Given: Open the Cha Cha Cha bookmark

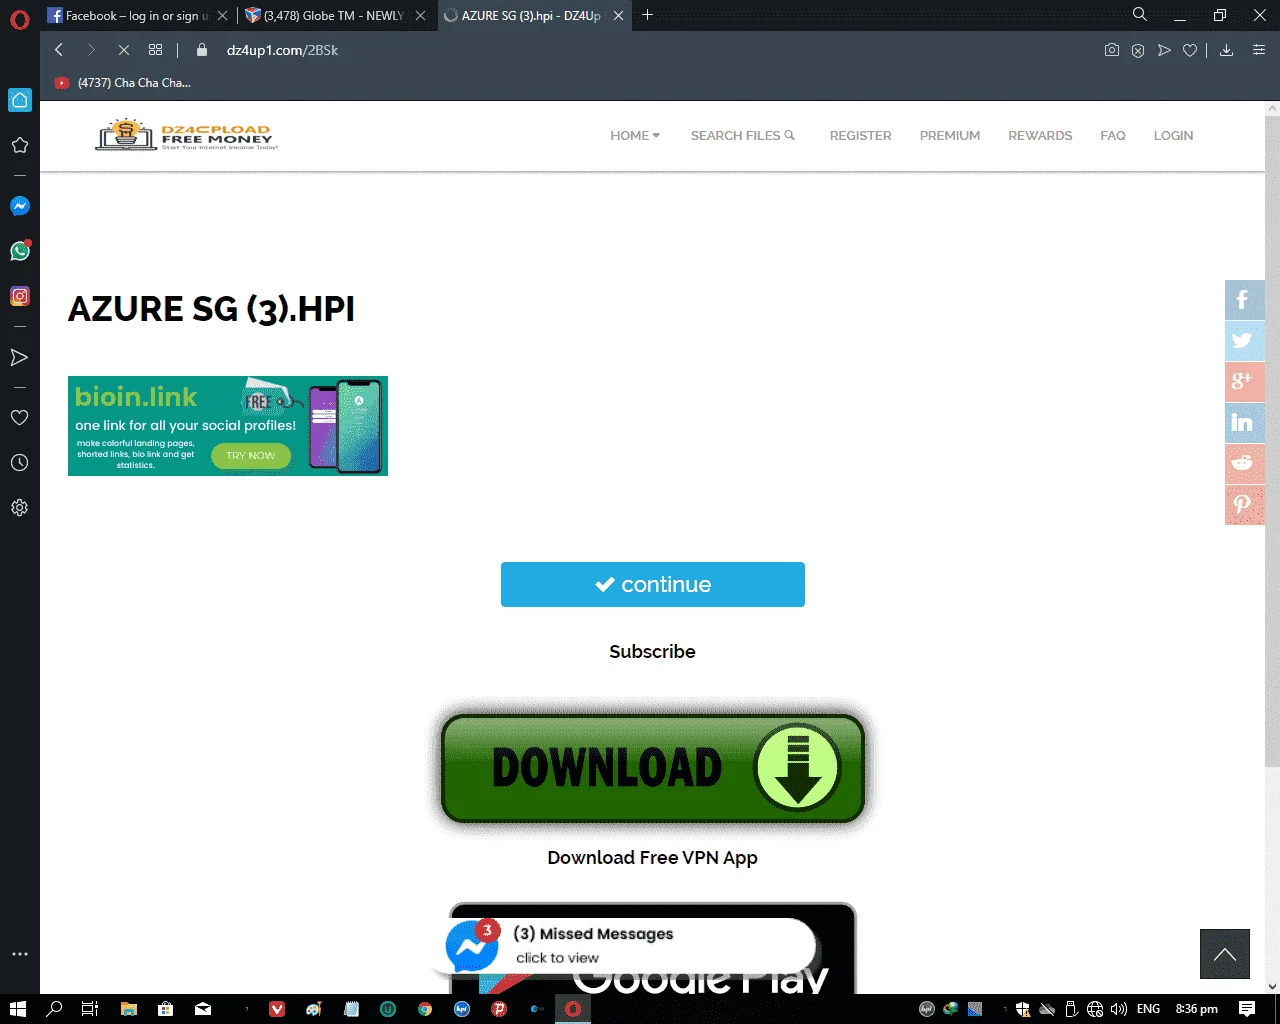Looking at the screenshot, I should [x=122, y=83].
